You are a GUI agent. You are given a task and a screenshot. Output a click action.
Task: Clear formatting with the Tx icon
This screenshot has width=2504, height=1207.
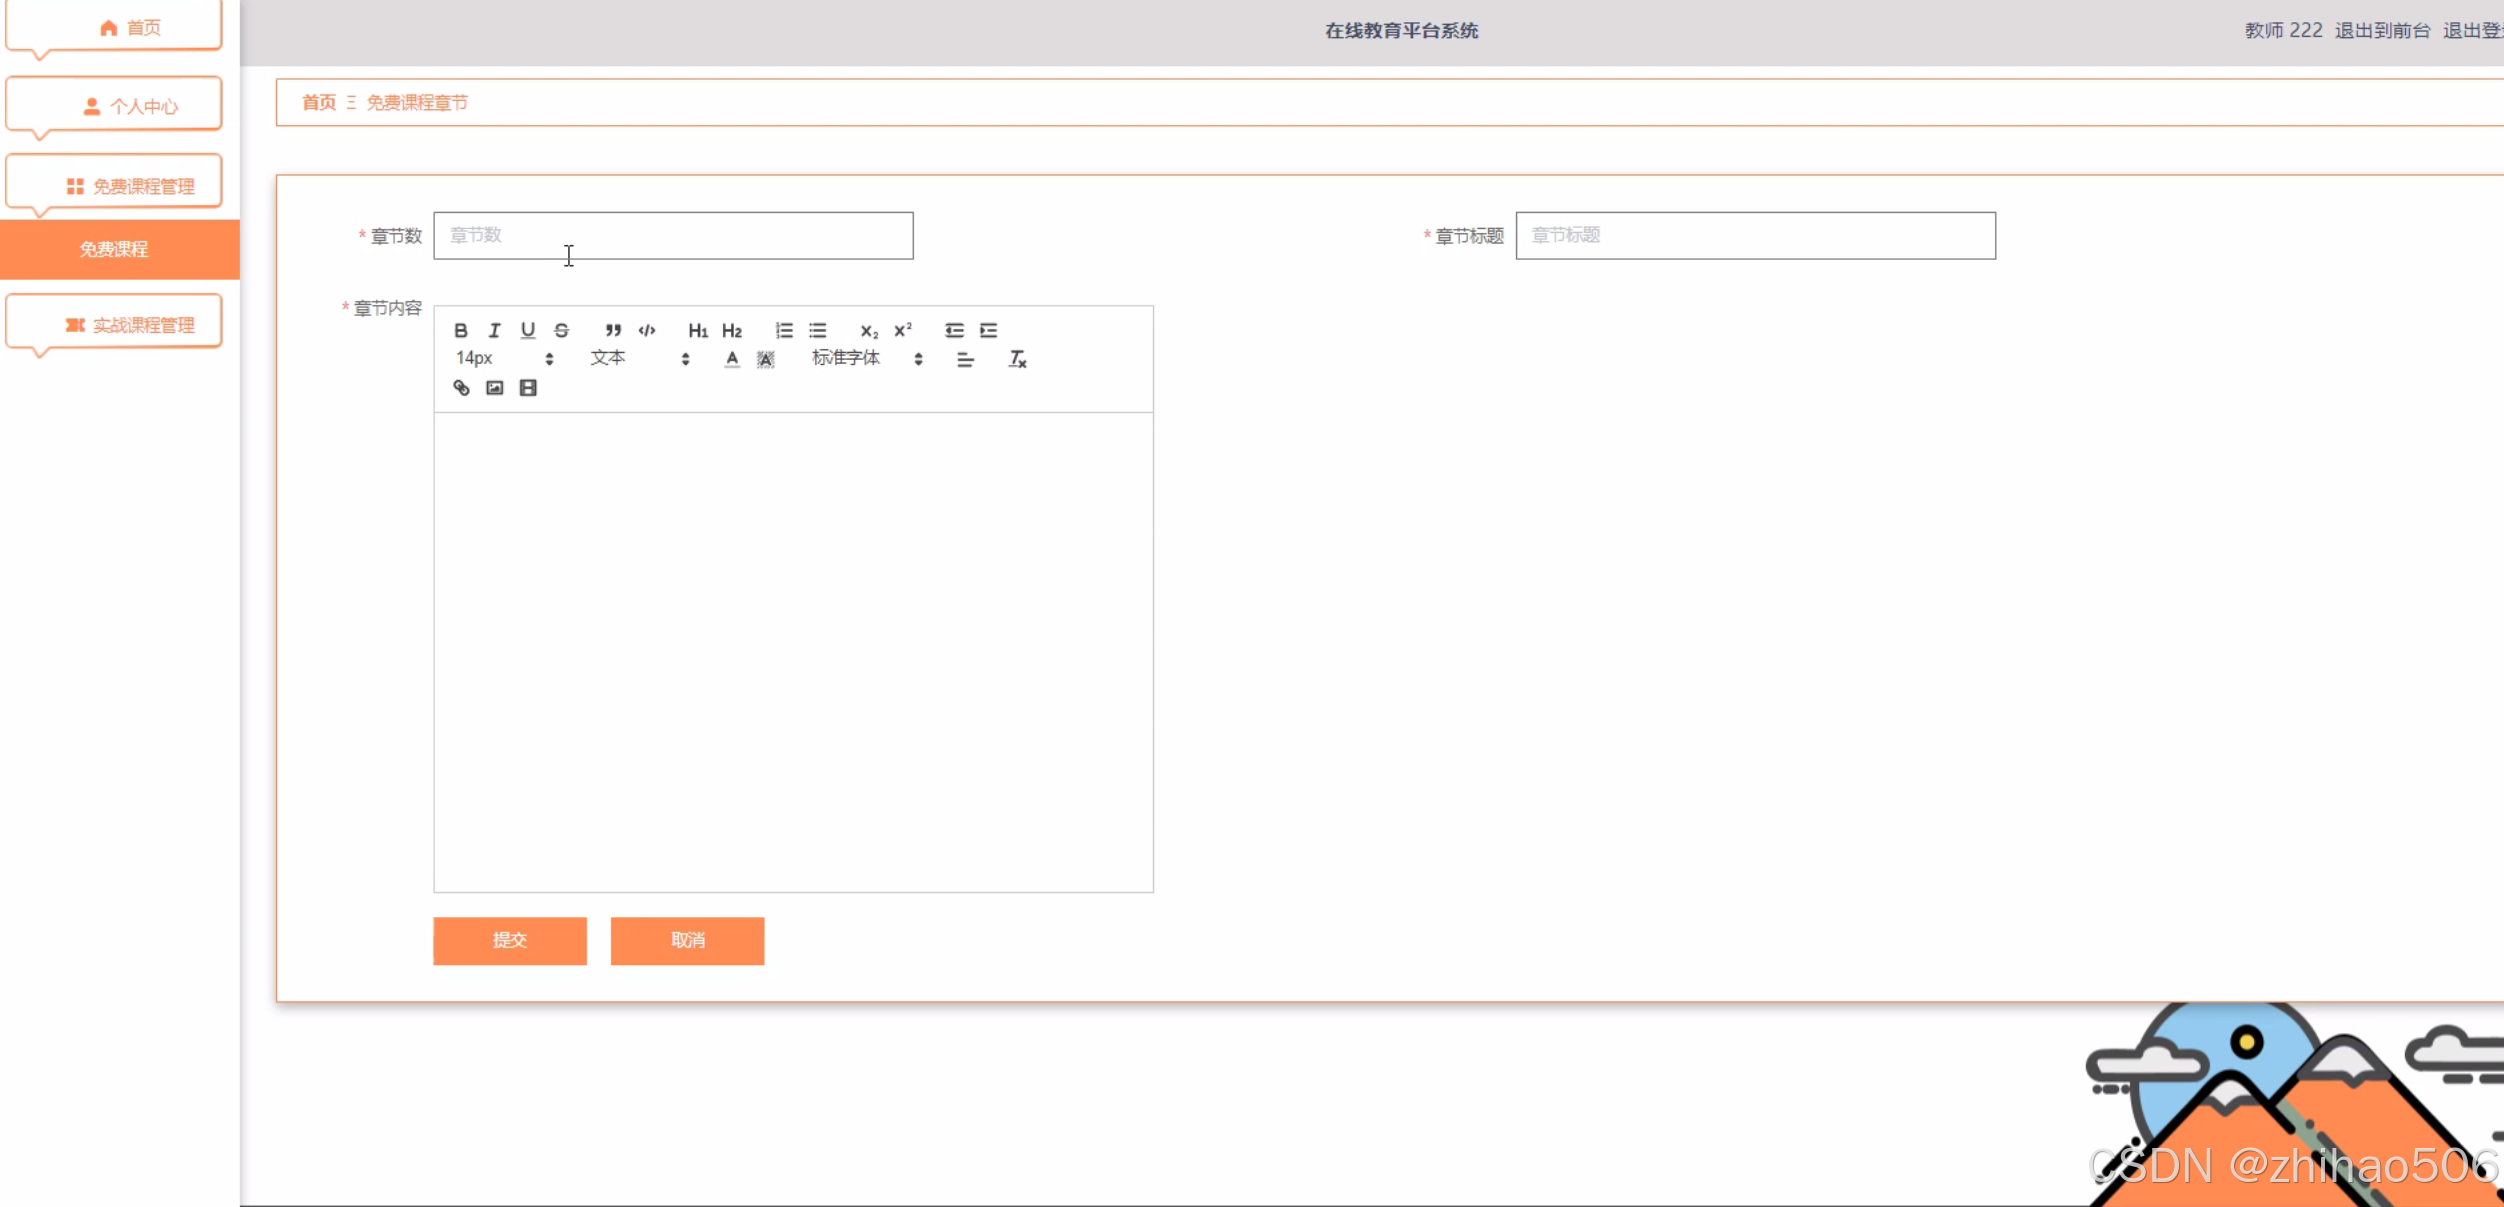pyautogui.click(x=1018, y=359)
